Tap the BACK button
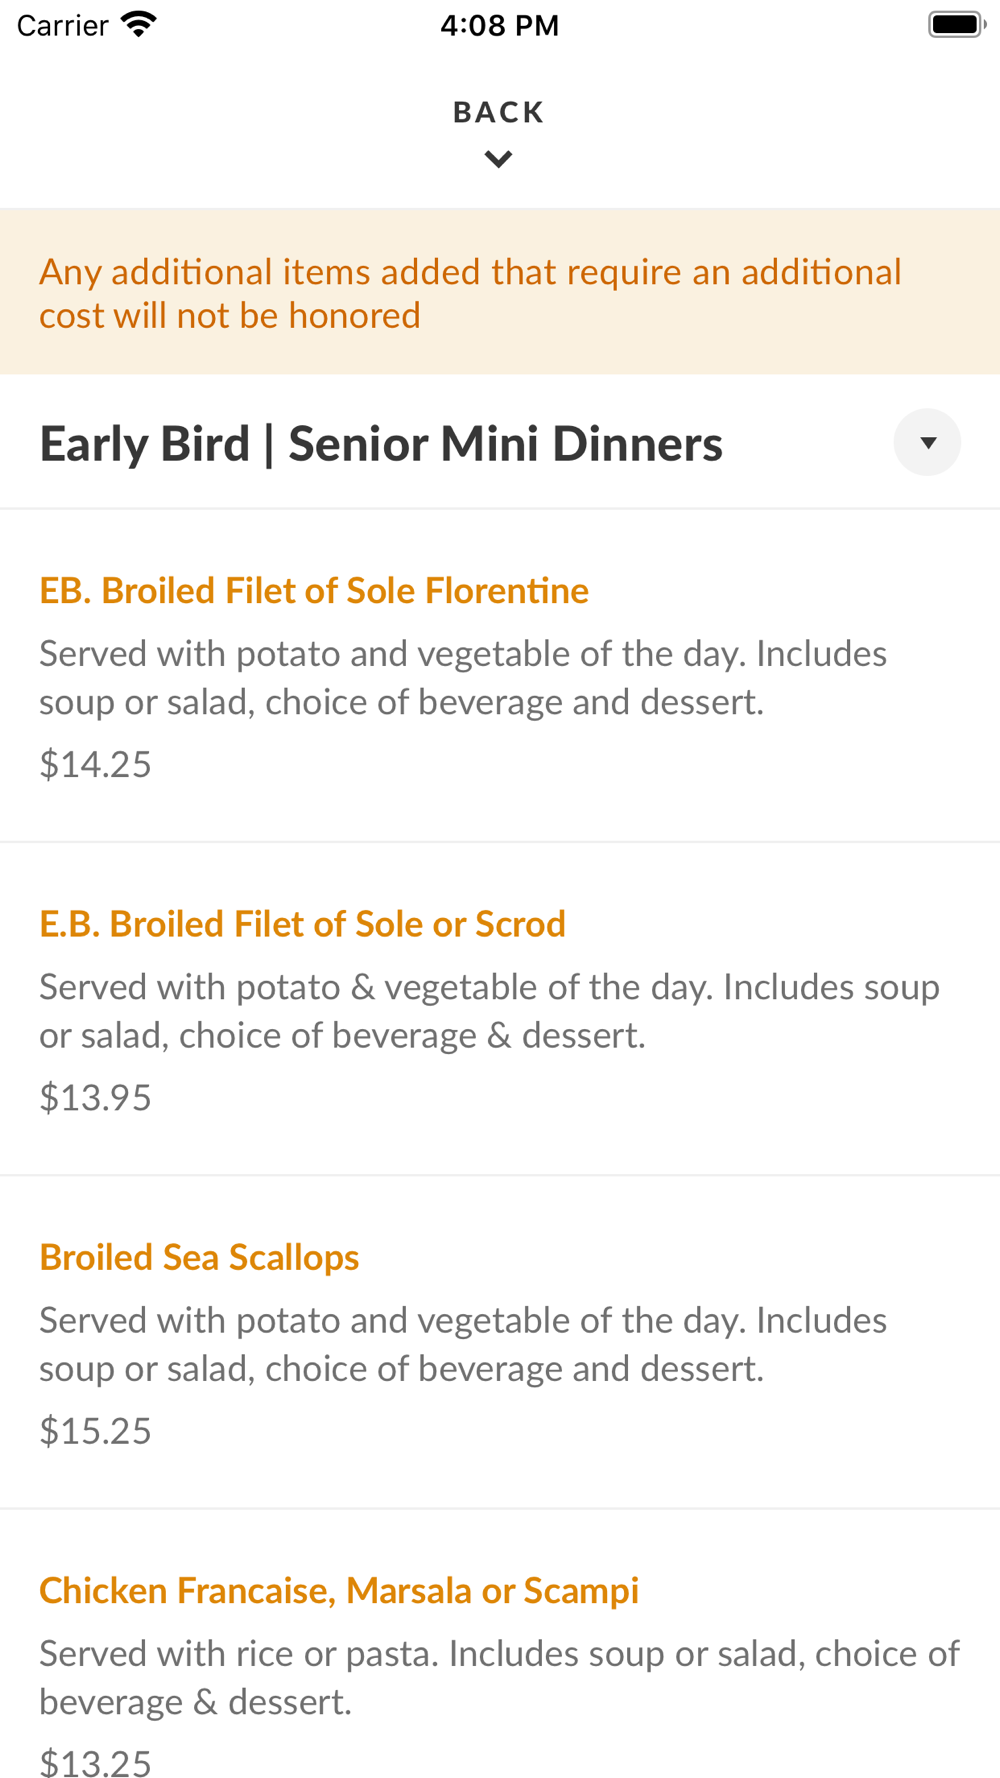1000x1778 pixels. (498, 112)
